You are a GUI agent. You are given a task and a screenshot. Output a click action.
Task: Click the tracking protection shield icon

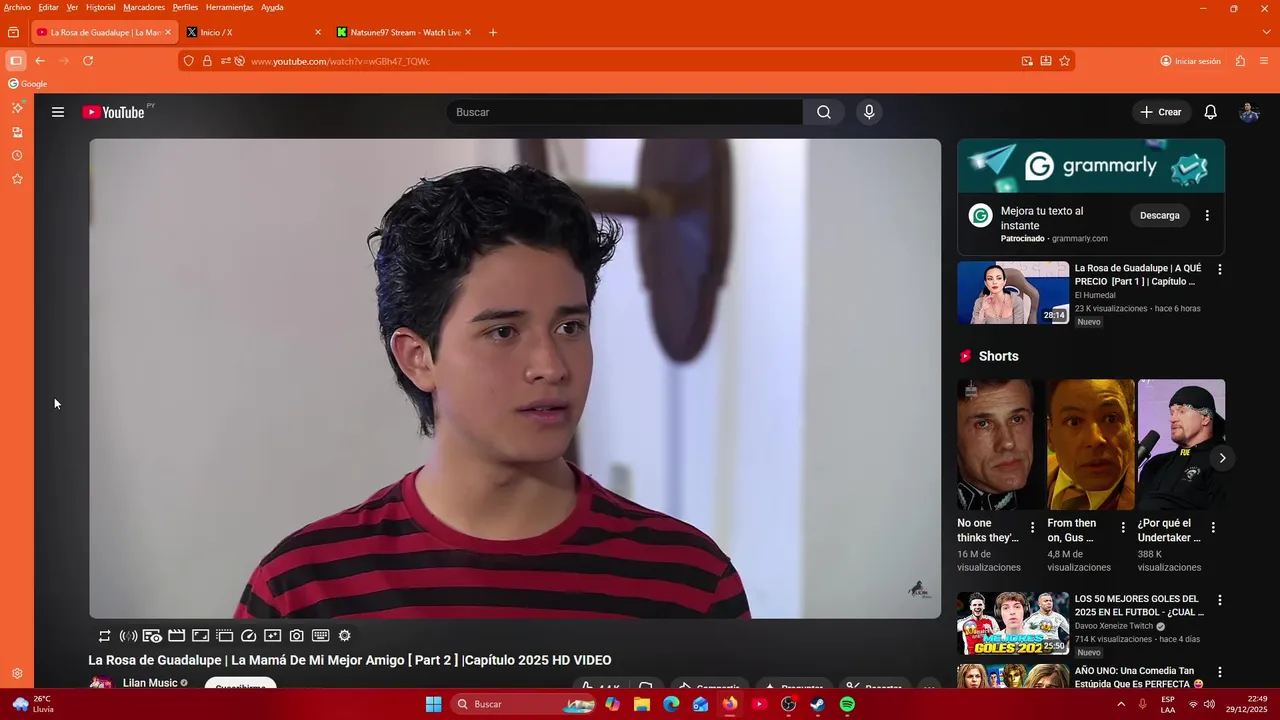coord(188,61)
